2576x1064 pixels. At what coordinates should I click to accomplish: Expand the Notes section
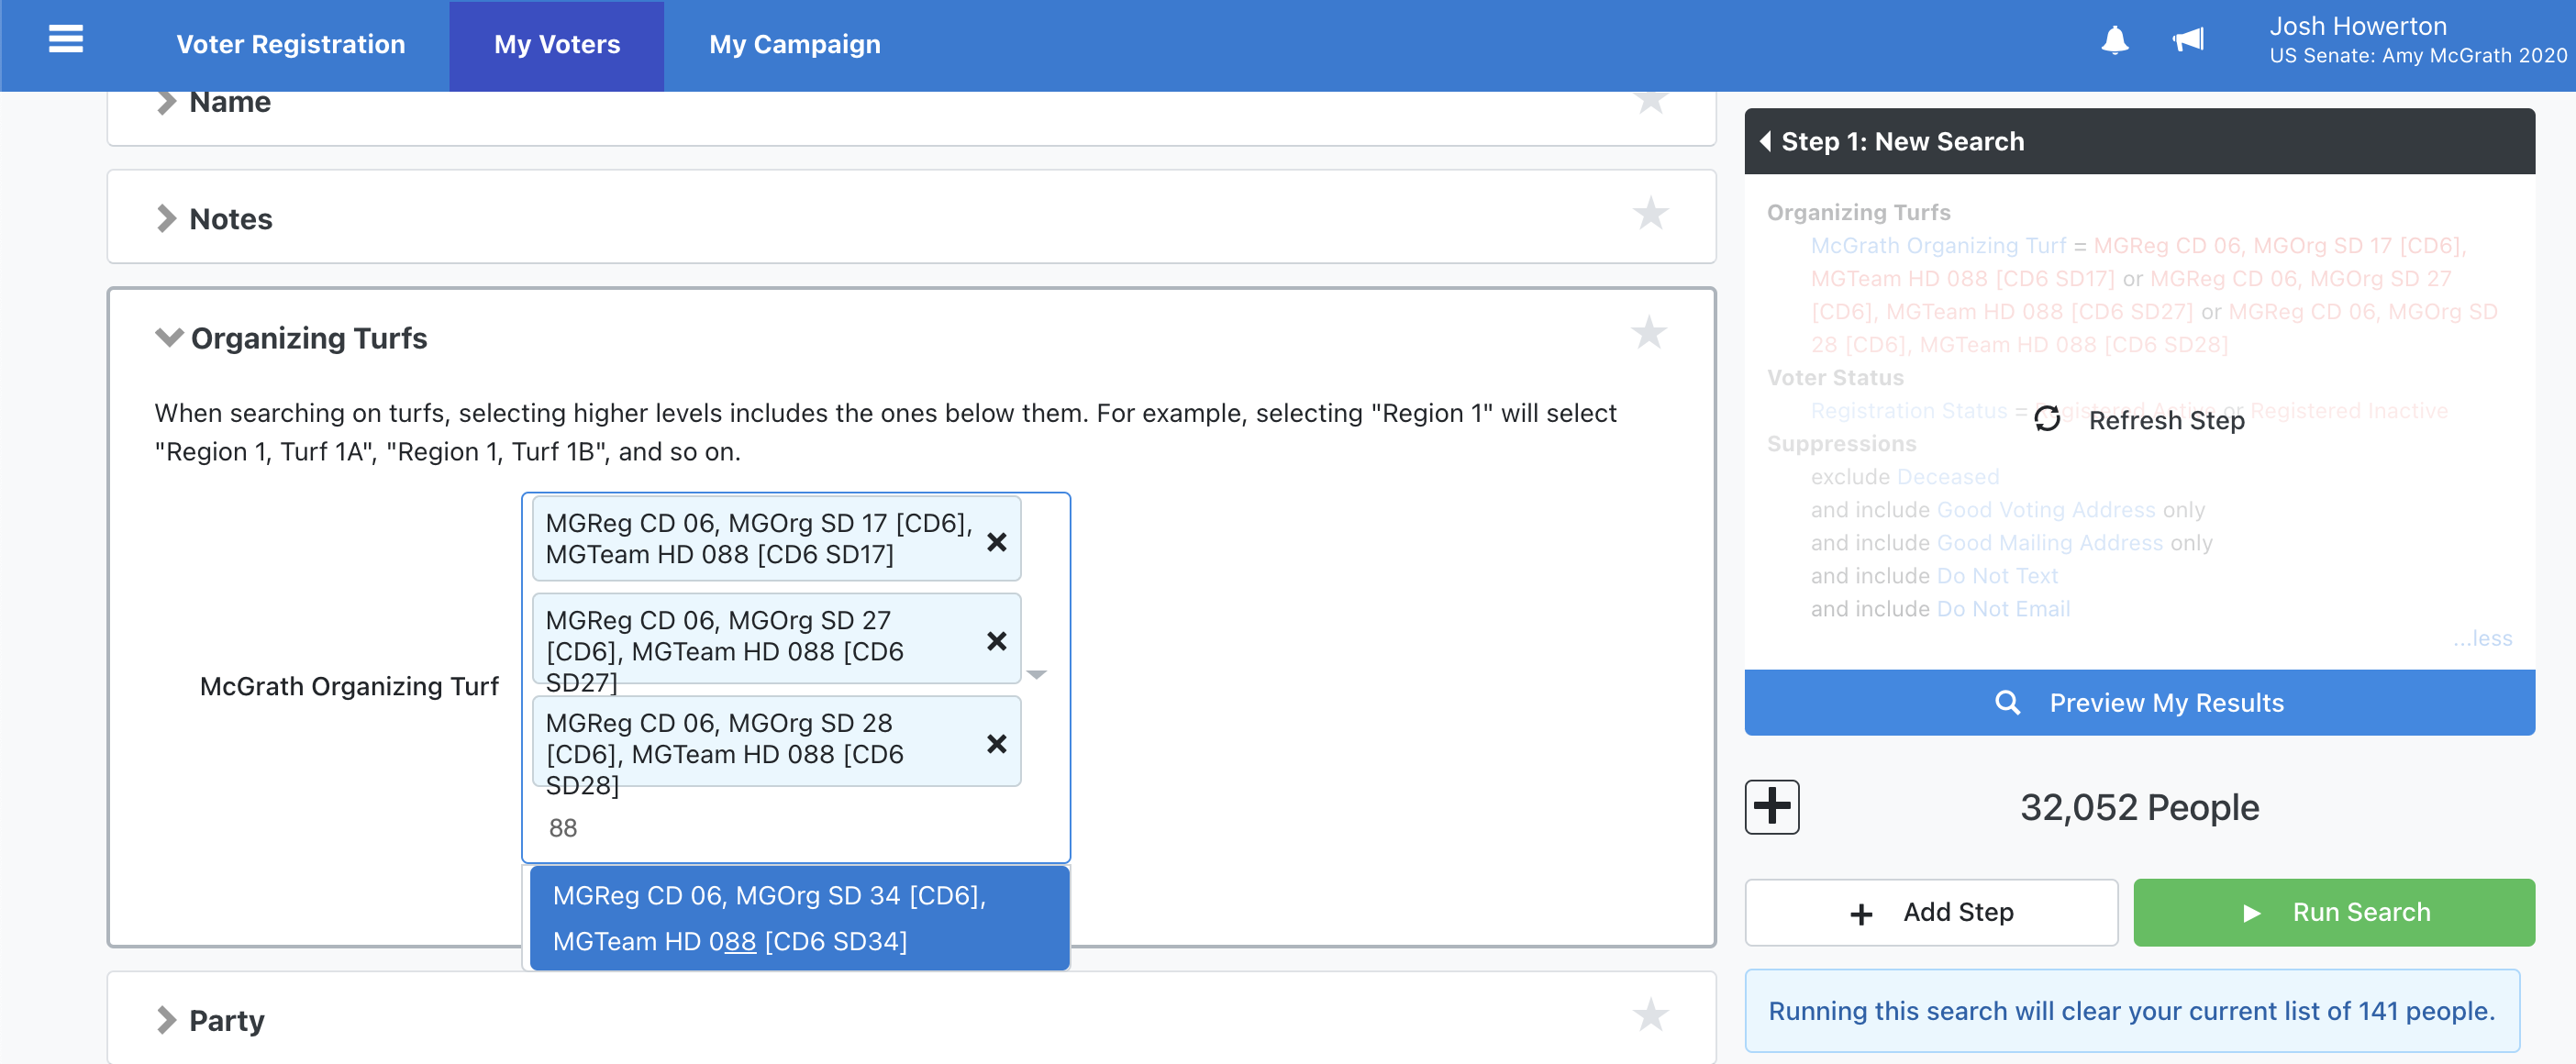(166, 218)
